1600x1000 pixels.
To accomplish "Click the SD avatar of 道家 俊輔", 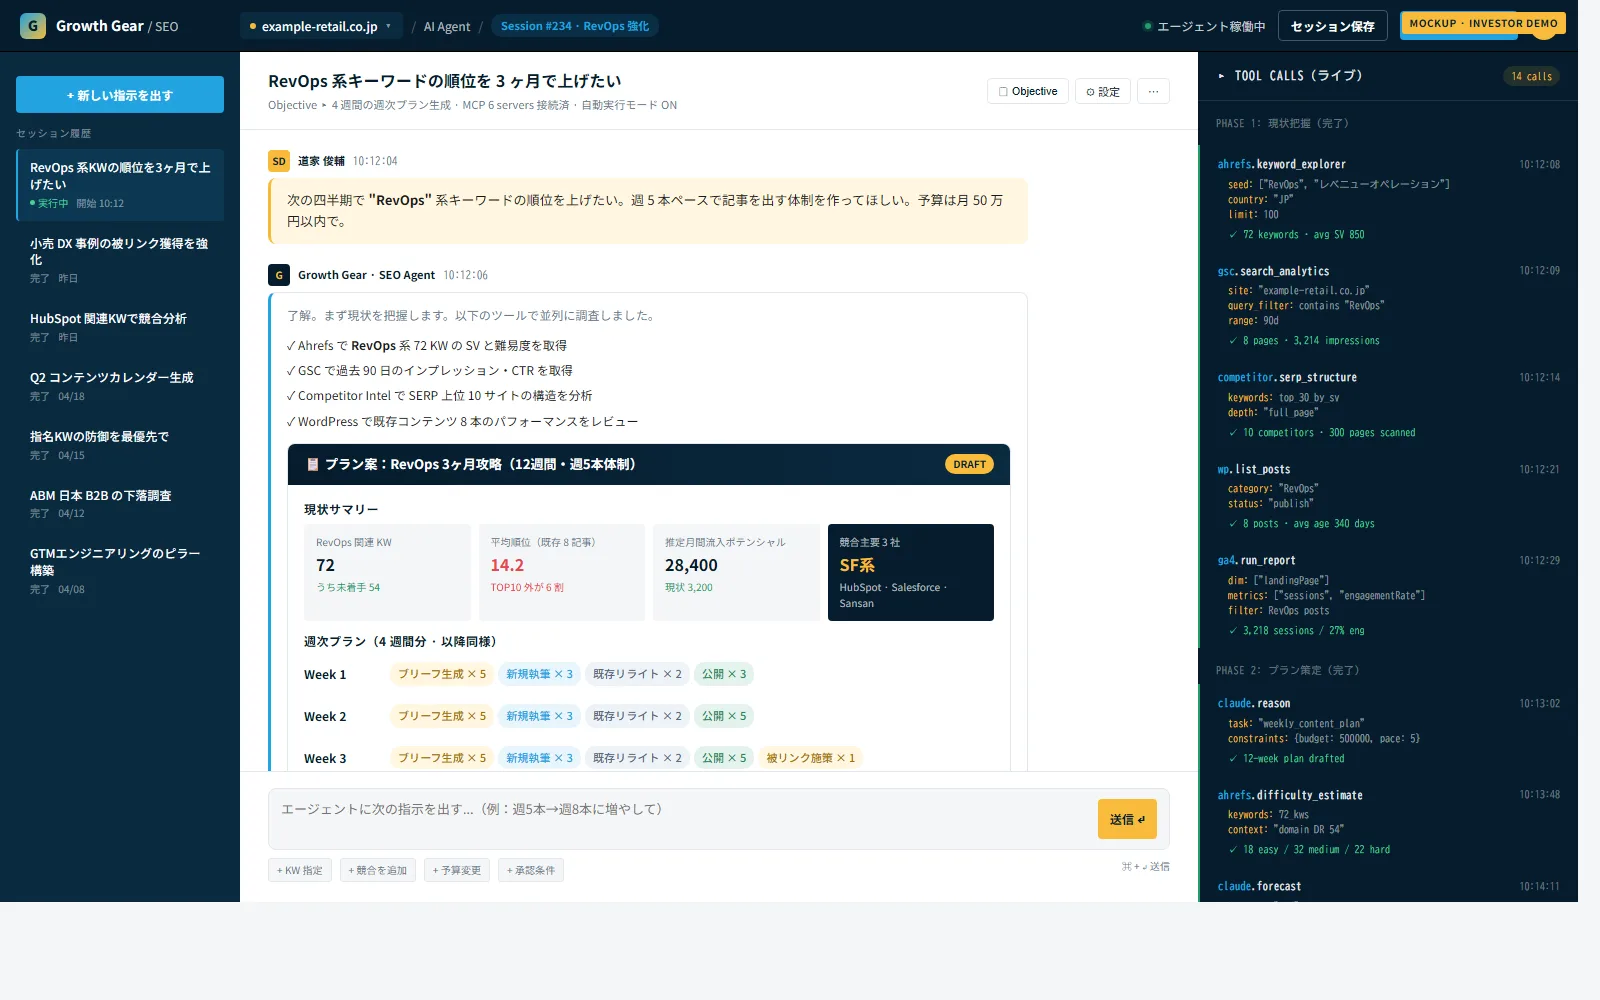I will (x=279, y=161).
